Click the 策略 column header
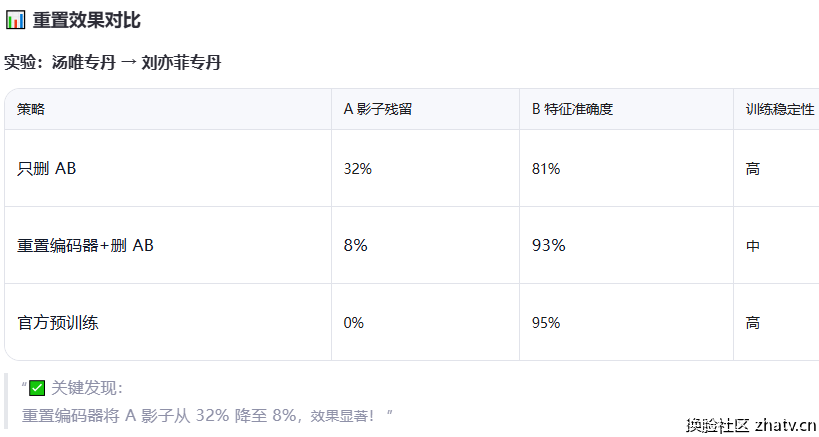Screen dimensions: 819x437 pyautogui.click(x=31, y=109)
